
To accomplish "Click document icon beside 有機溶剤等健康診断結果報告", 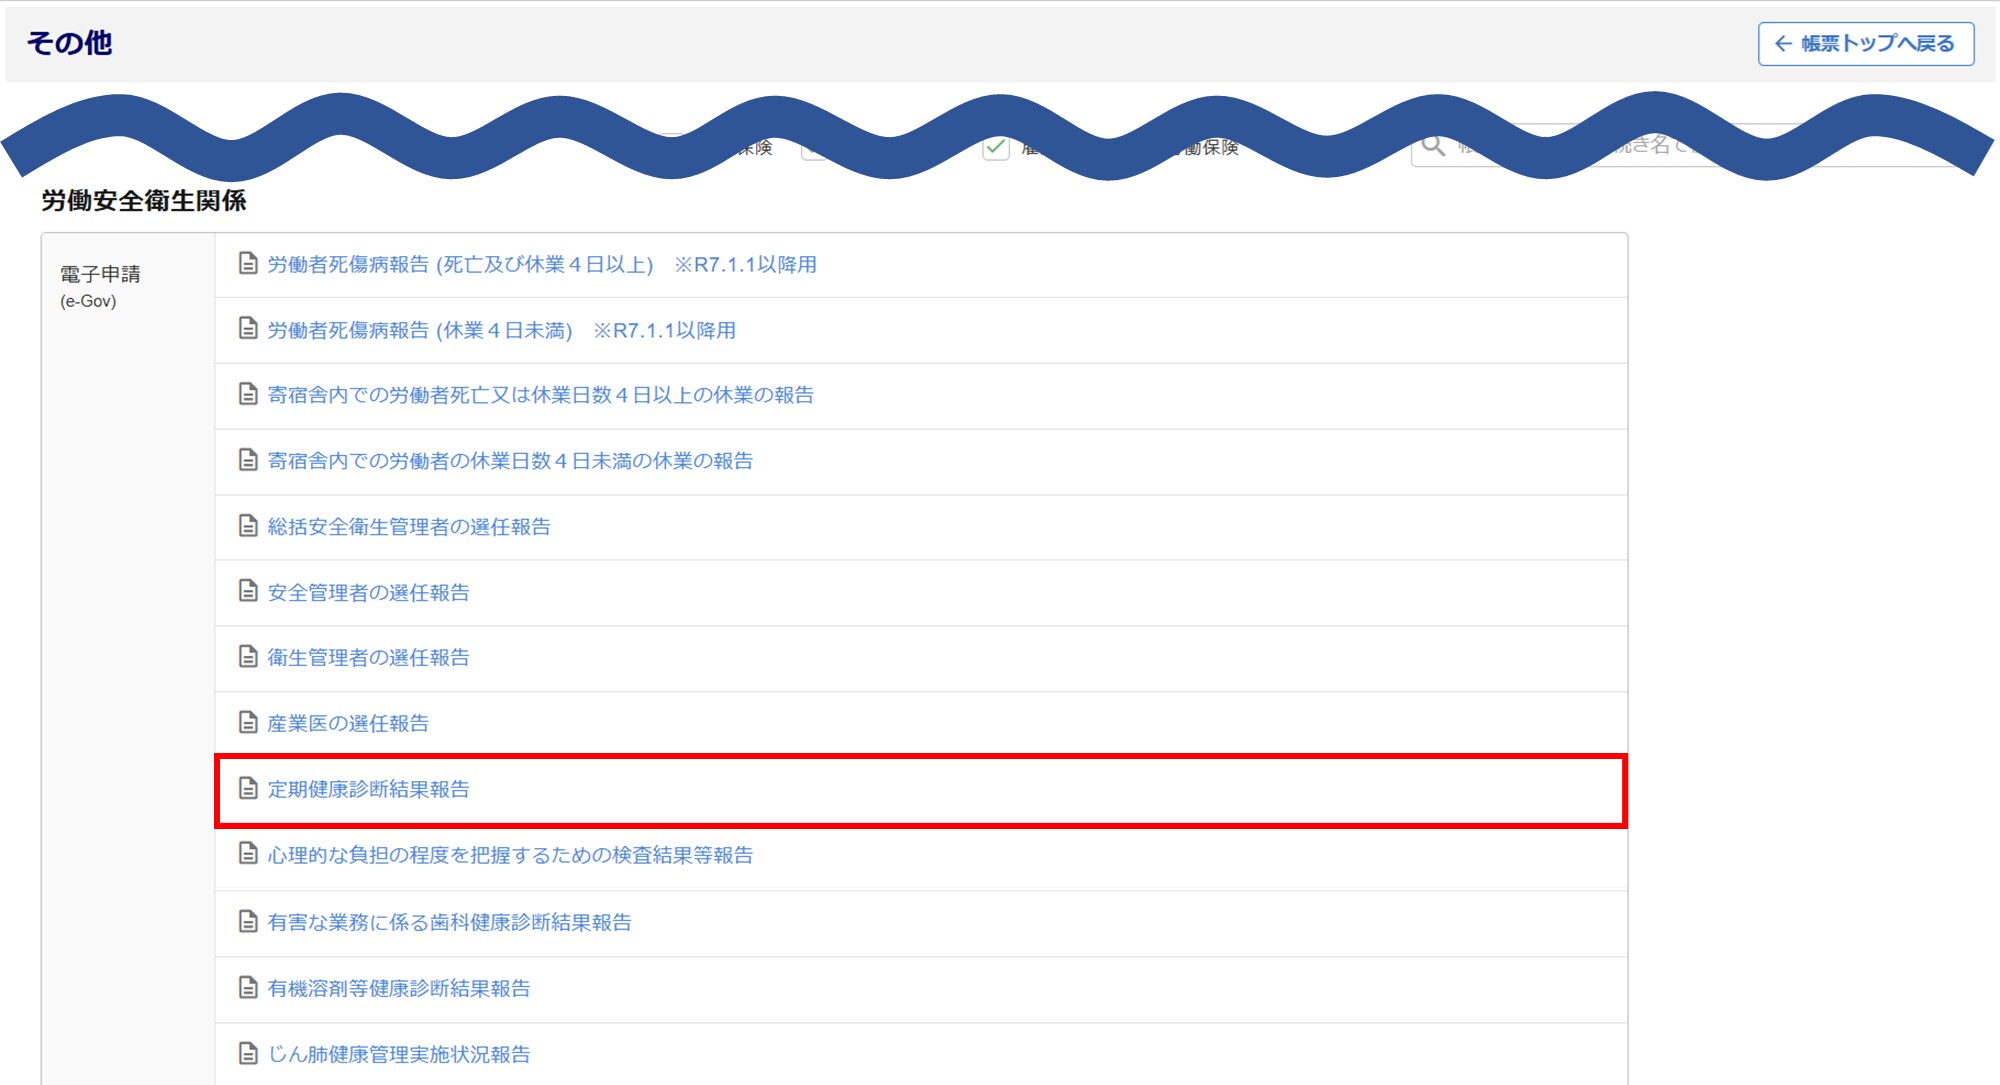I will (248, 988).
